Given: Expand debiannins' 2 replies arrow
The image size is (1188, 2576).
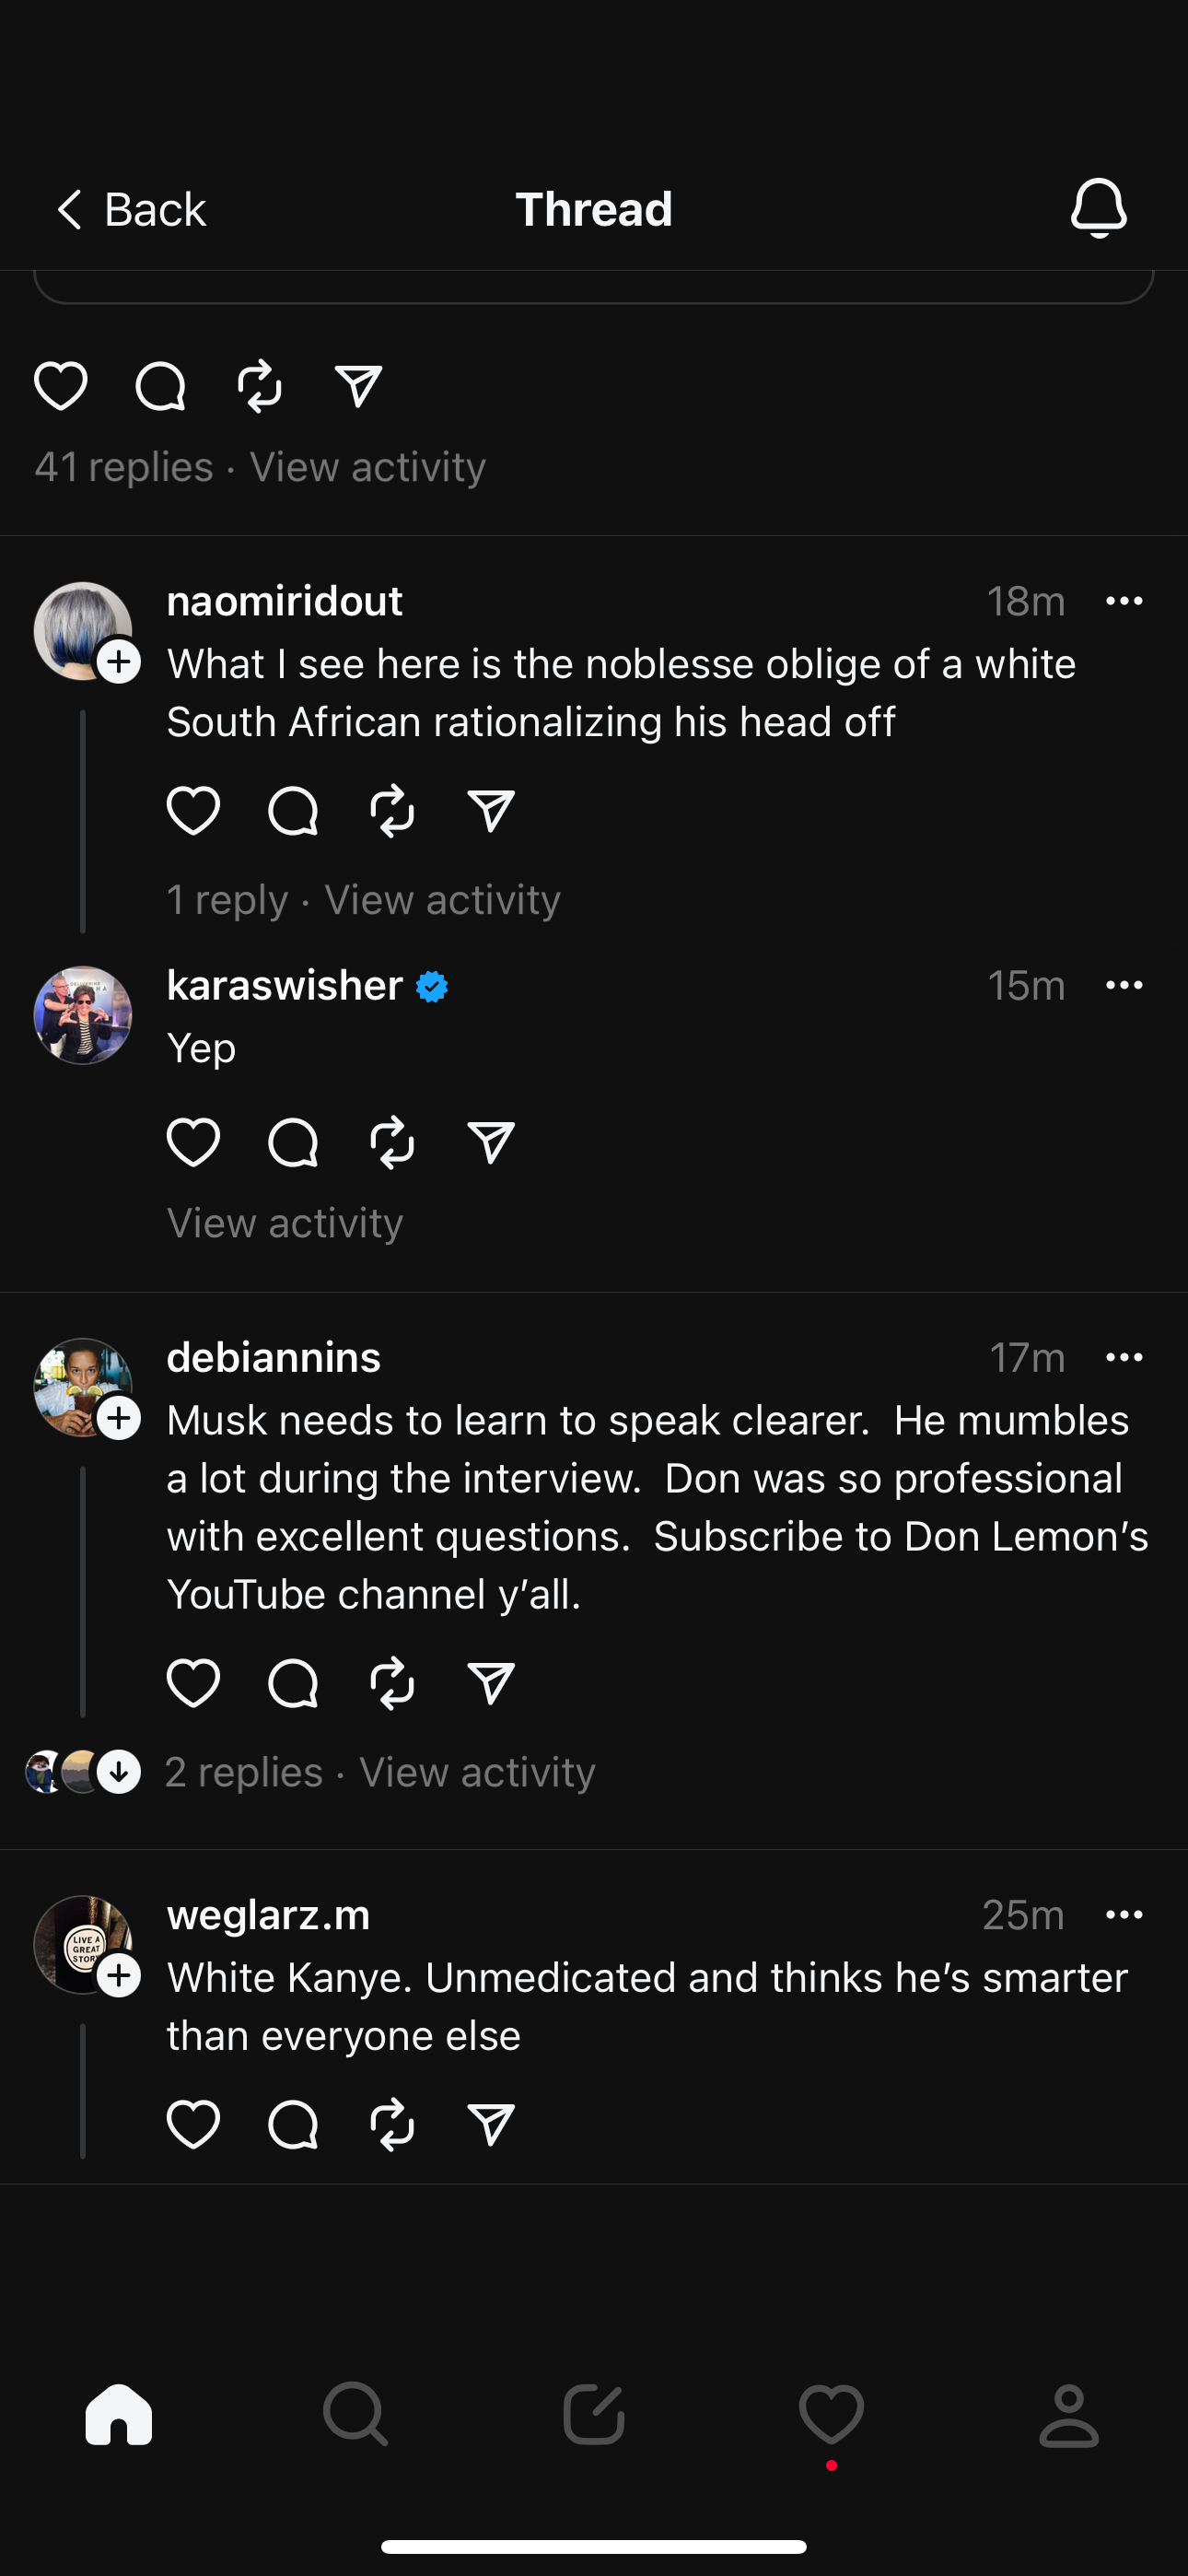Looking at the screenshot, I should coord(119,1772).
